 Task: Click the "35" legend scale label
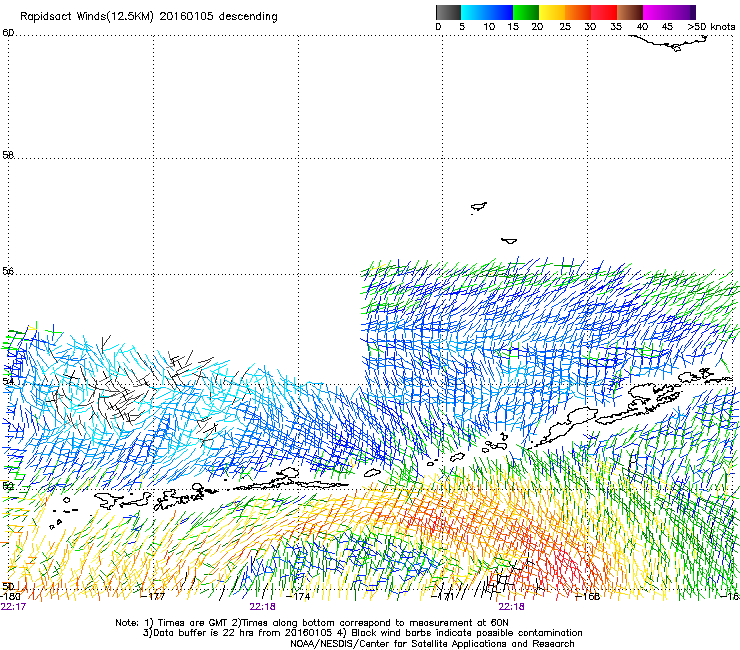point(616,26)
